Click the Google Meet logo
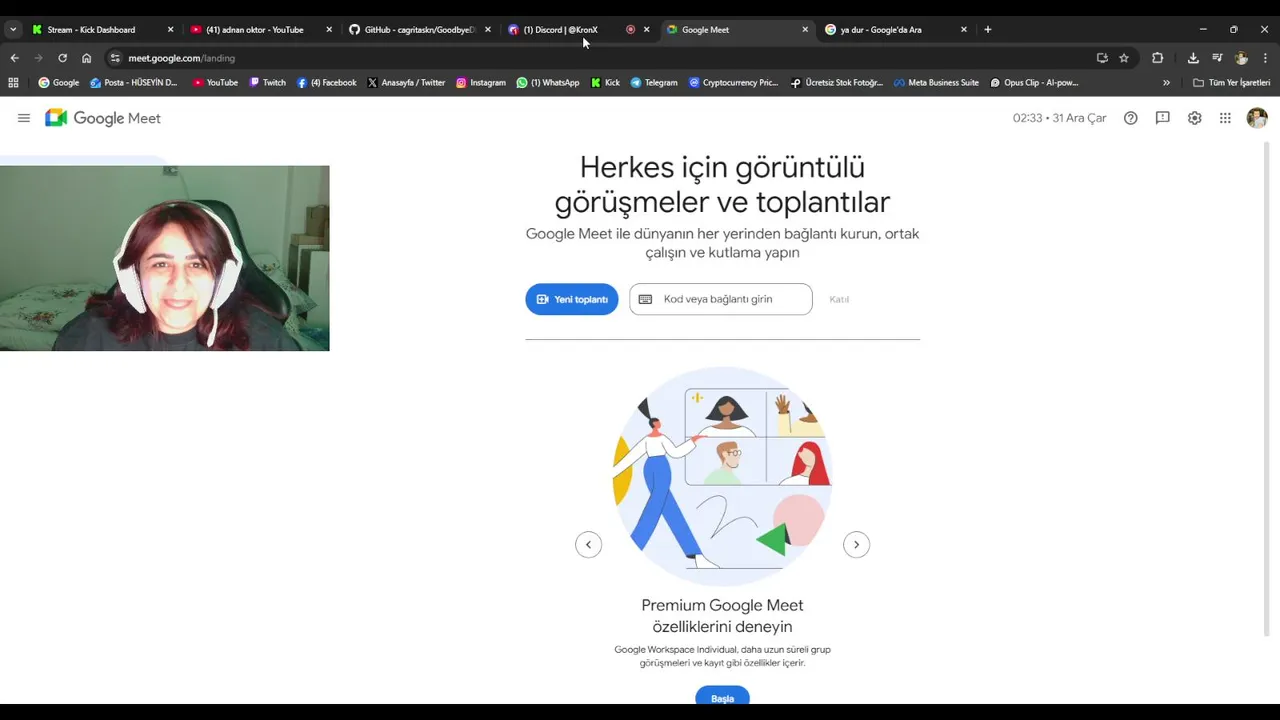The height and width of the screenshot is (720, 1280). tap(103, 118)
